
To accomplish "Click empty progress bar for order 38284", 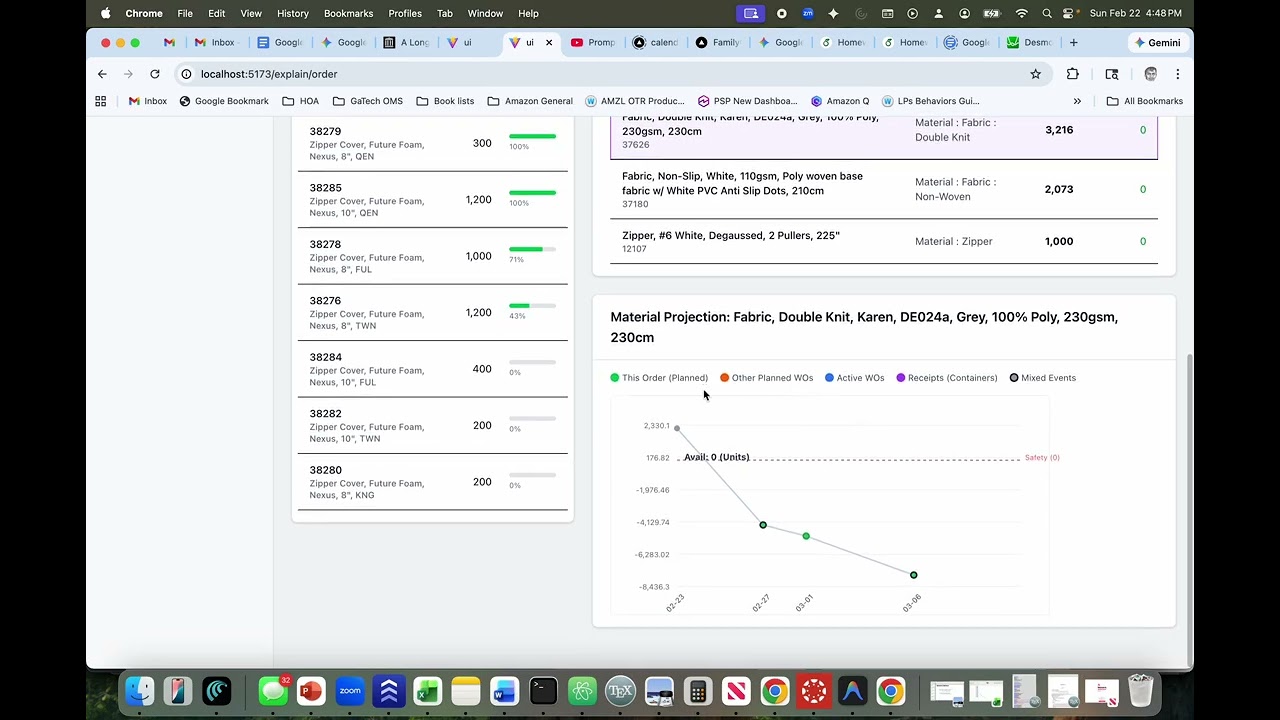I will point(532,362).
